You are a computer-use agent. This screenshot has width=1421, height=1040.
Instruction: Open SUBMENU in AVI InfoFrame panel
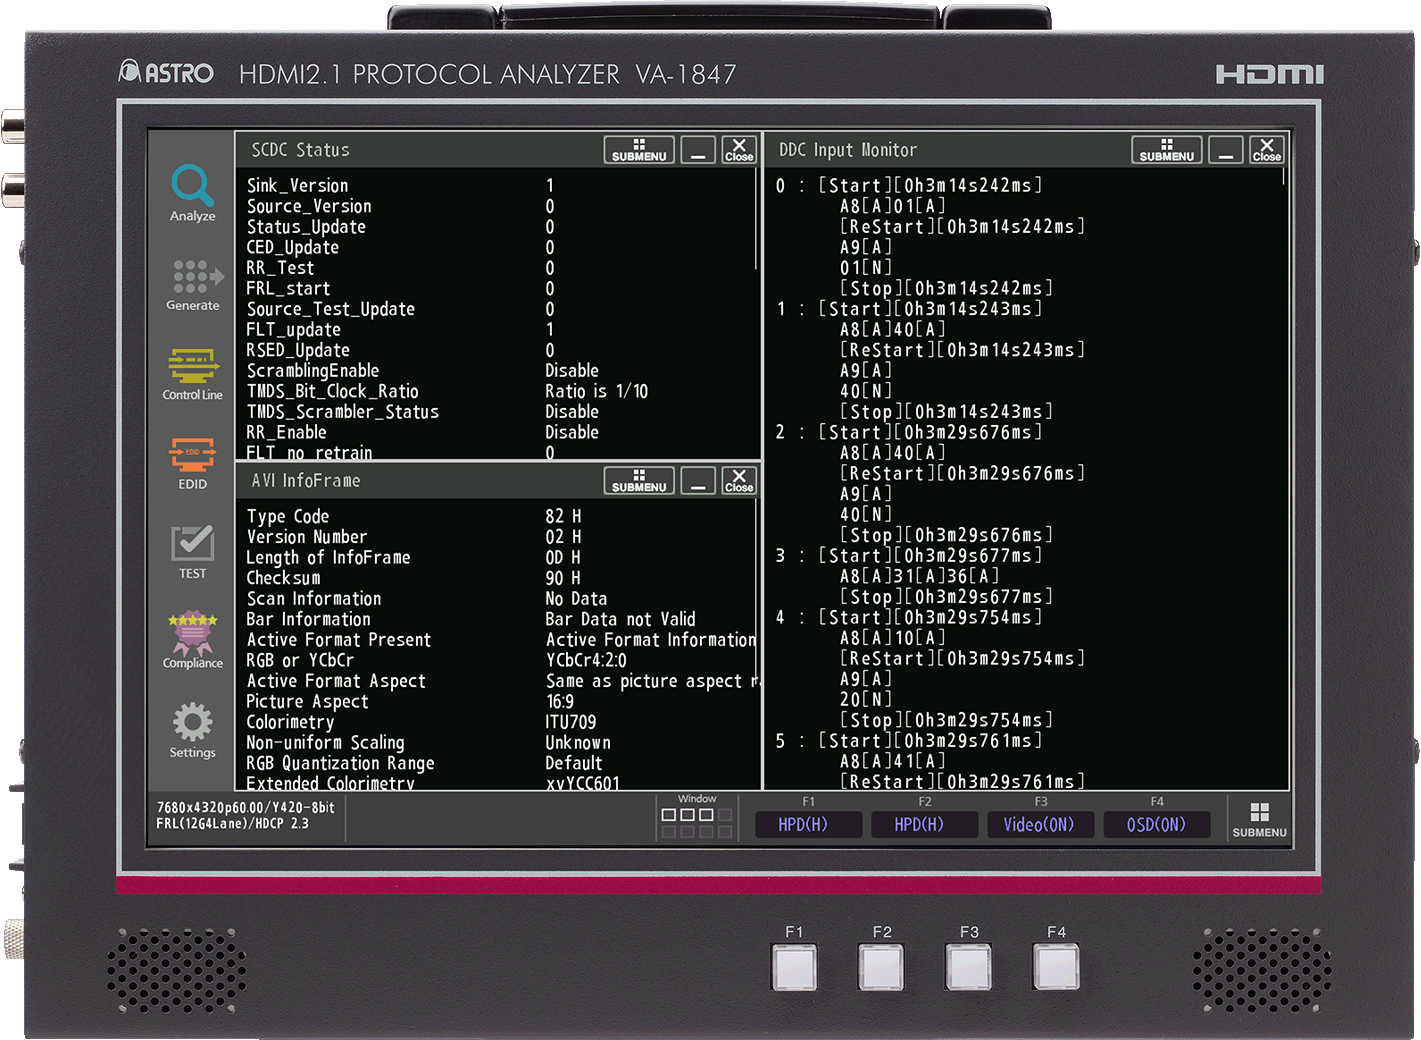pyautogui.click(x=639, y=481)
